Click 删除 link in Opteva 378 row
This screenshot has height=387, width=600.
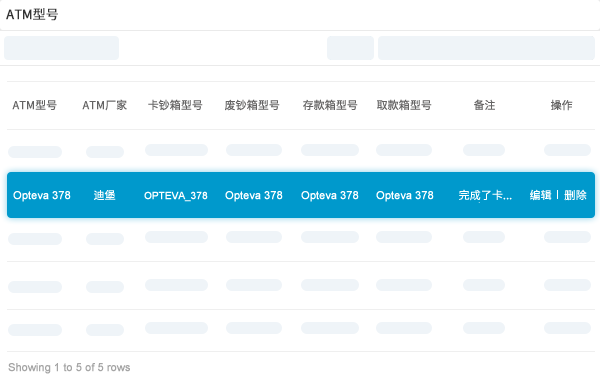tap(575, 195)
